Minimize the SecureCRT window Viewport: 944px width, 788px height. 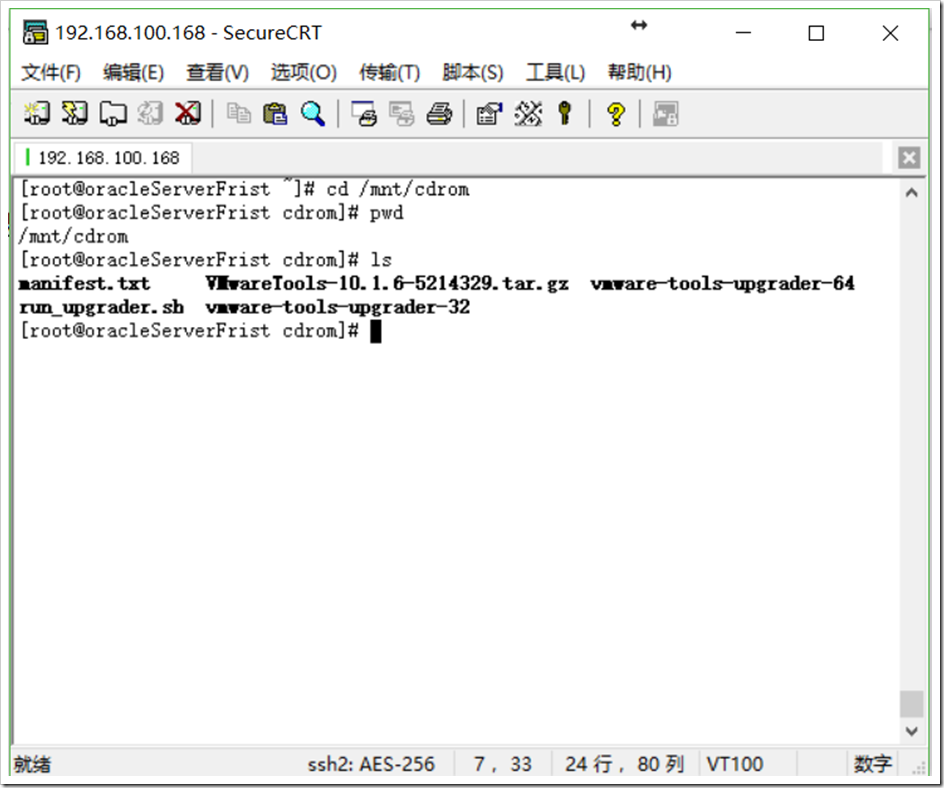[744, 33]
